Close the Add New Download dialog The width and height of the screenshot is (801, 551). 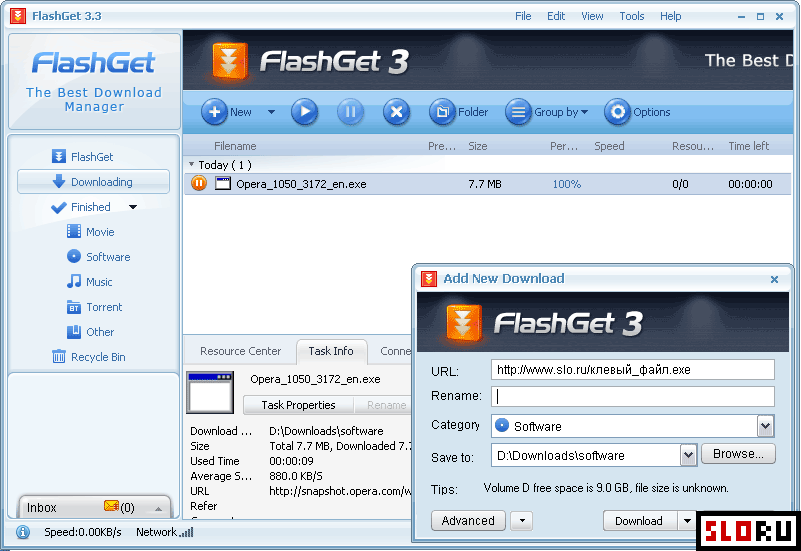(x=774, y=279)
